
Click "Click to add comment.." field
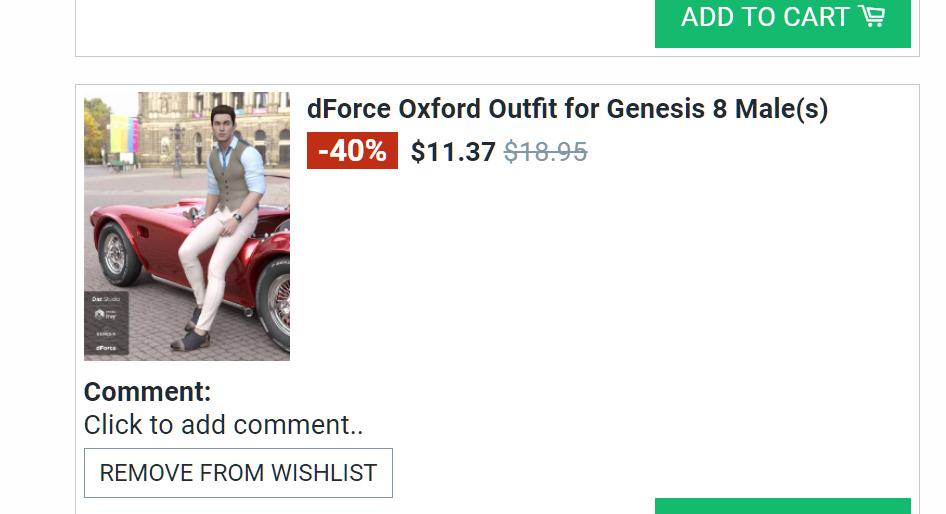(224, 425)
